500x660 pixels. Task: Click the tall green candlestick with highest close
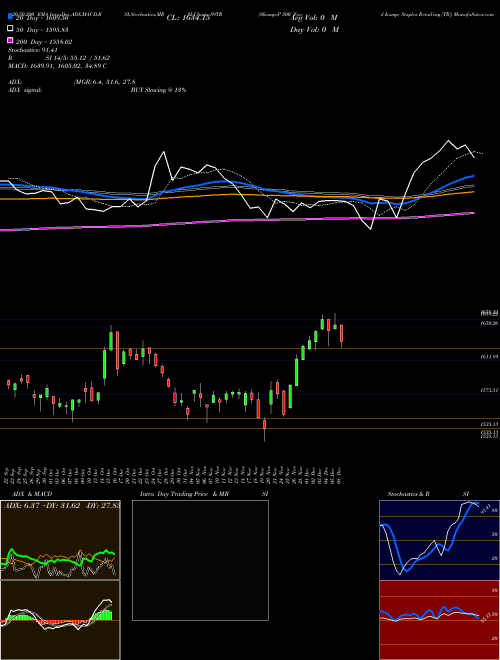pos(322,324)
